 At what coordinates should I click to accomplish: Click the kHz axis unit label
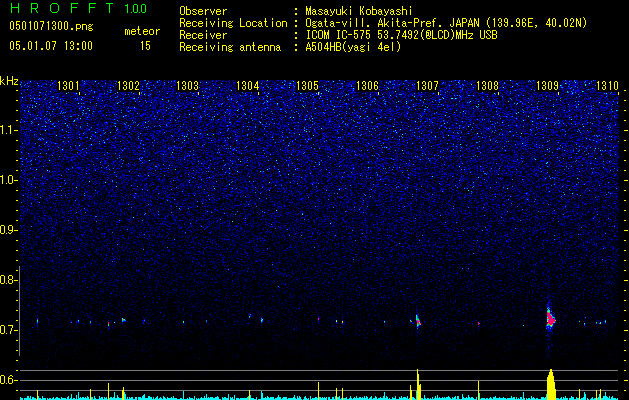9,82
